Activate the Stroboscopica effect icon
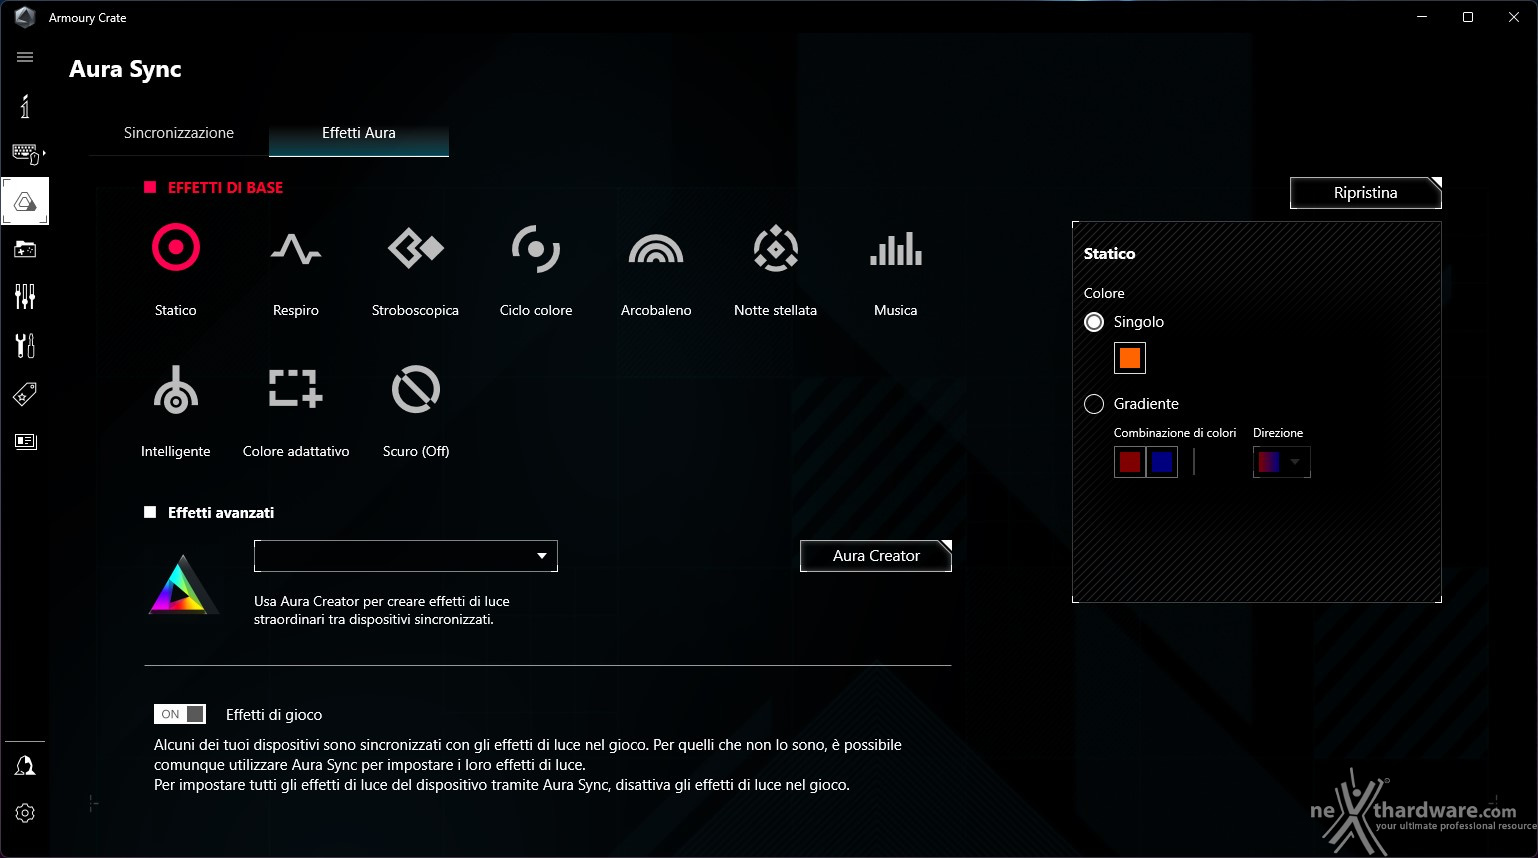The width and height of the screenshot is (1538, 858). coord(416,248)
